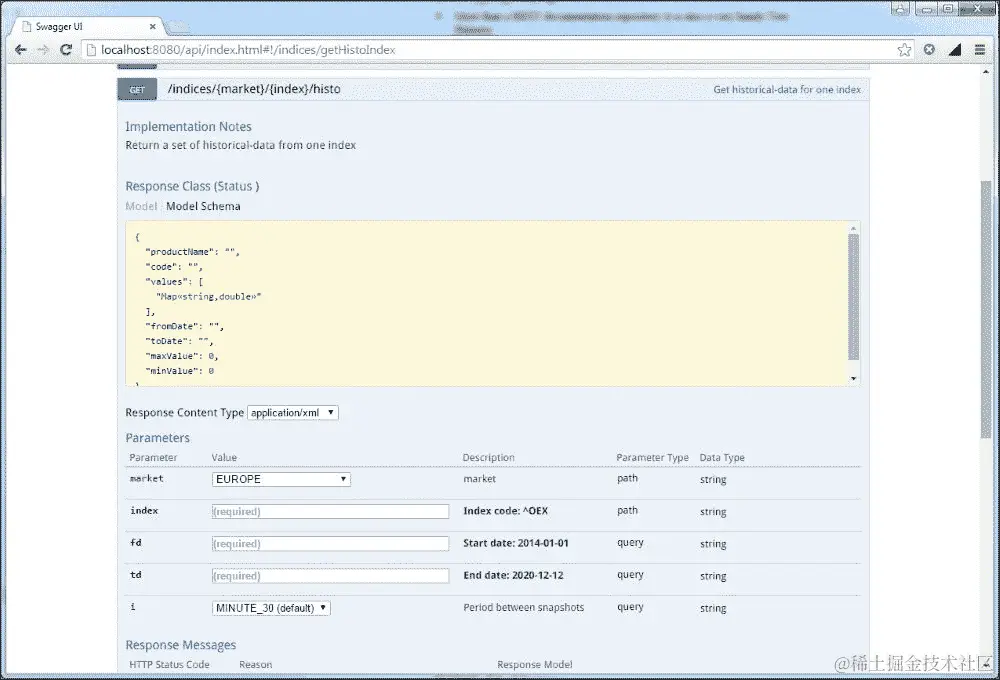Click the page scrollbar up arrow
Viewport: 1000px width, 680px height.
click(x=986, y=71)
